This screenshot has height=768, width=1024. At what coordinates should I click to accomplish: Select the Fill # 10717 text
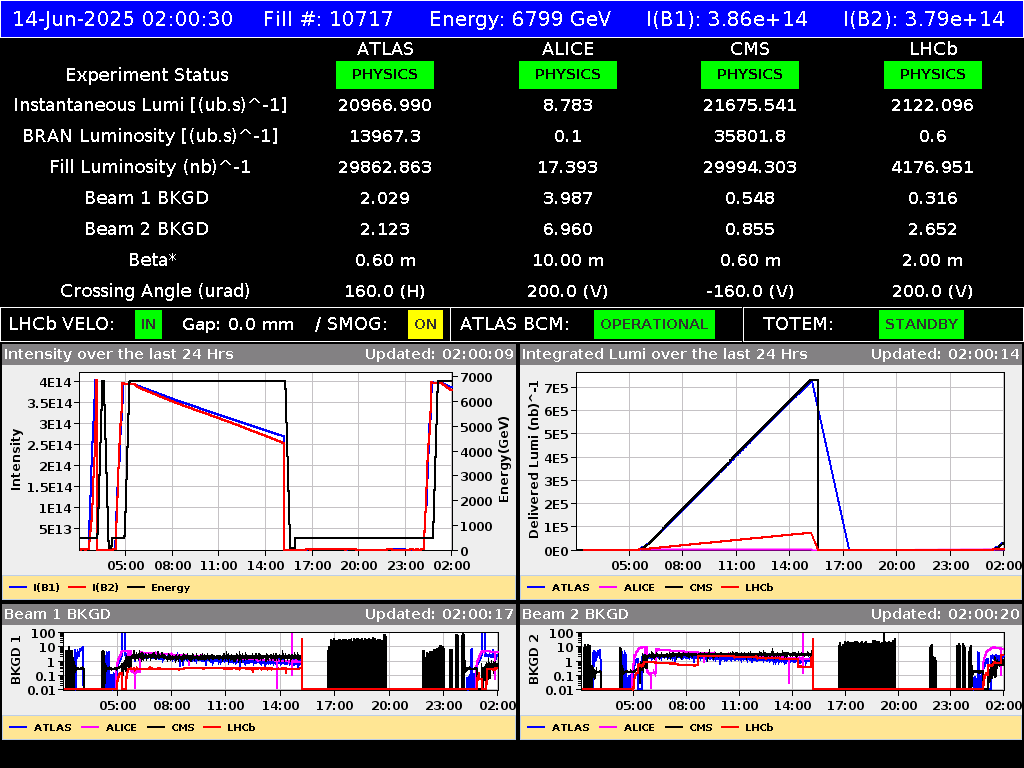pyautogui.click(x=328, y=18)
